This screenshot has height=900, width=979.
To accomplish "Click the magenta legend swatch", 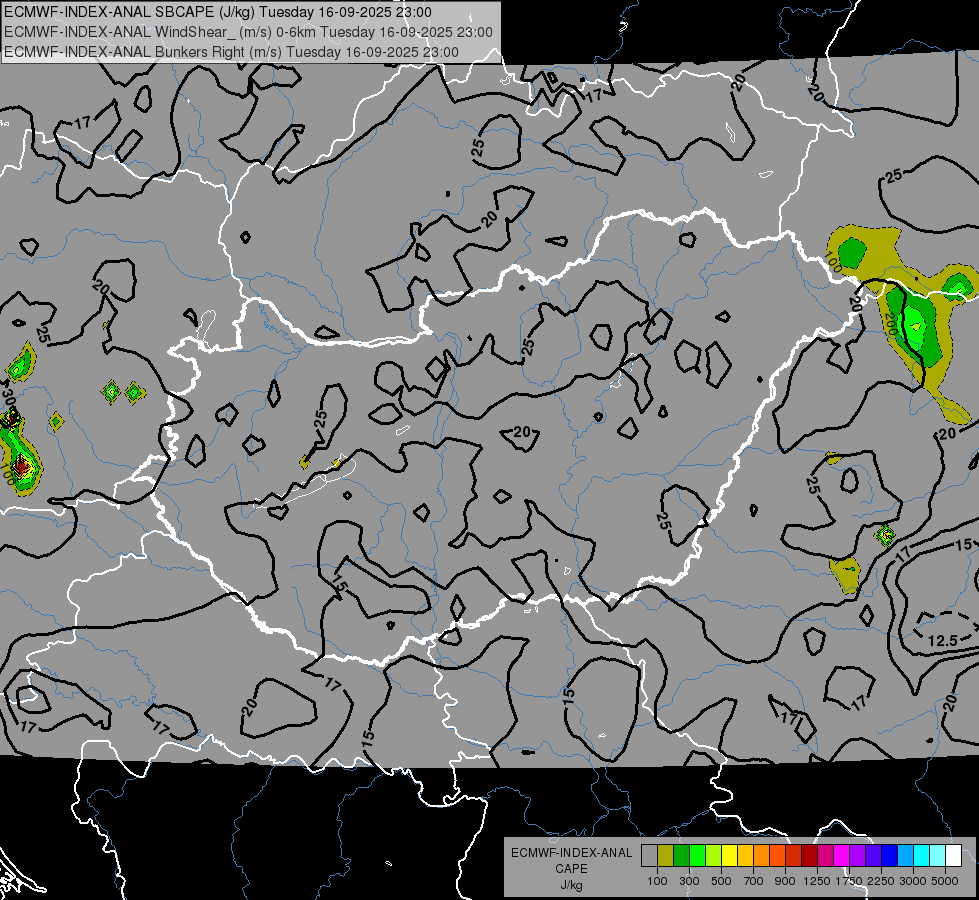I will click(x=842, y=856).
